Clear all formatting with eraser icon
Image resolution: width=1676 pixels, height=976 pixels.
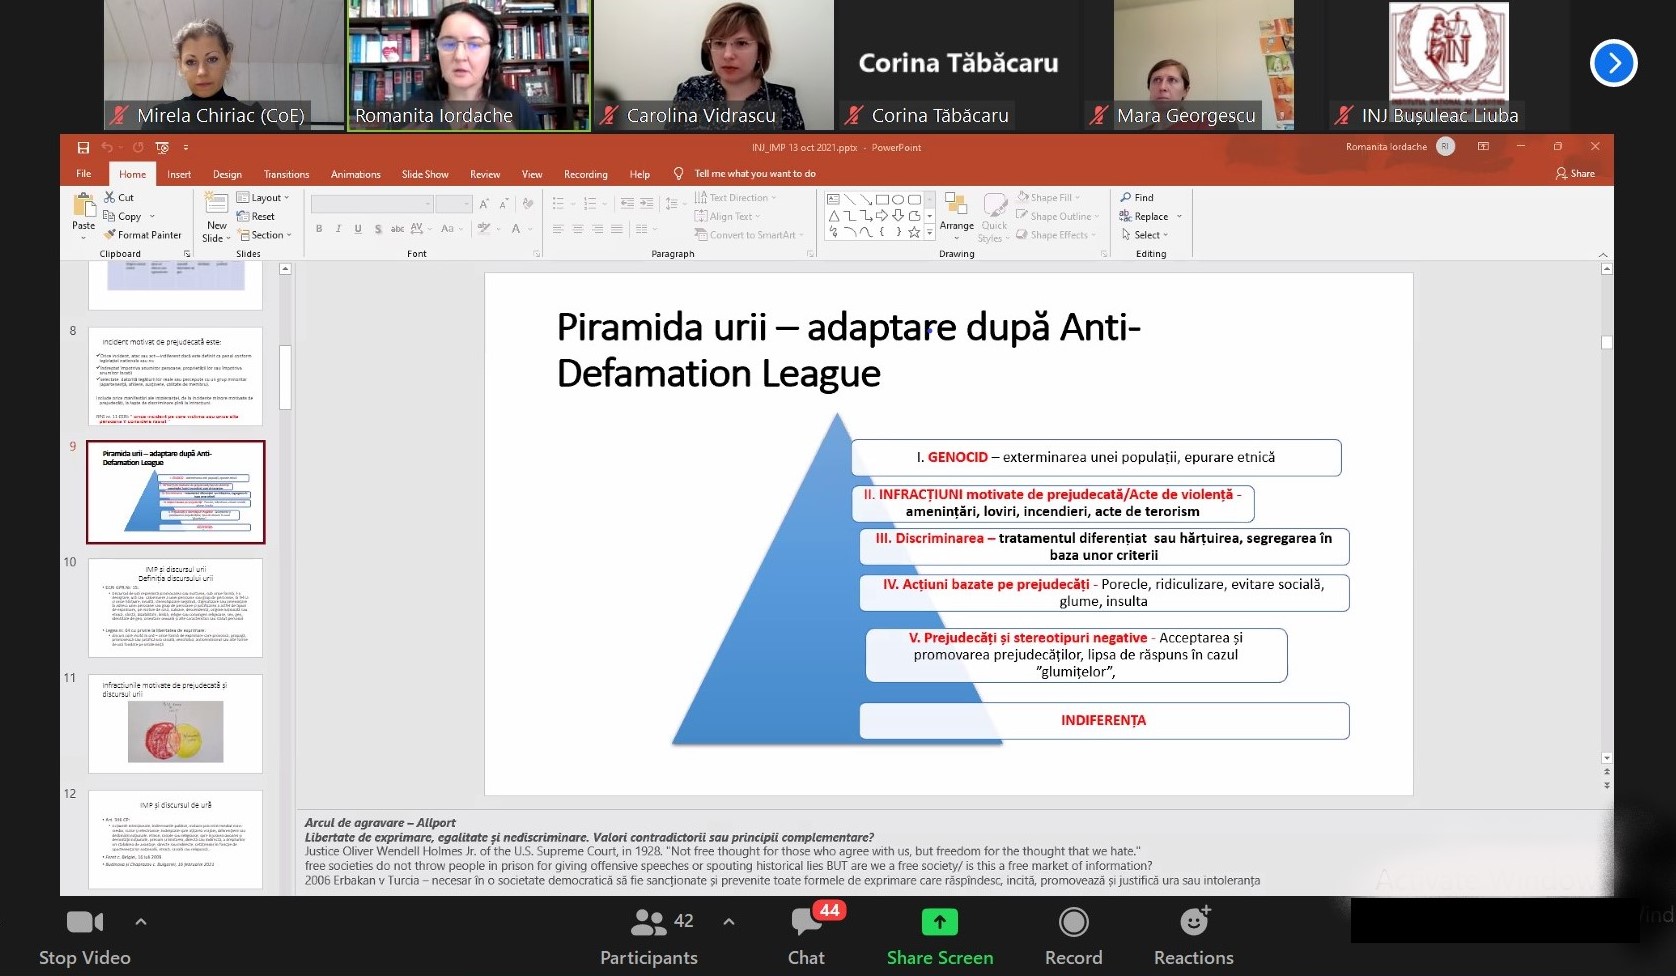click(x=528, y=204)
